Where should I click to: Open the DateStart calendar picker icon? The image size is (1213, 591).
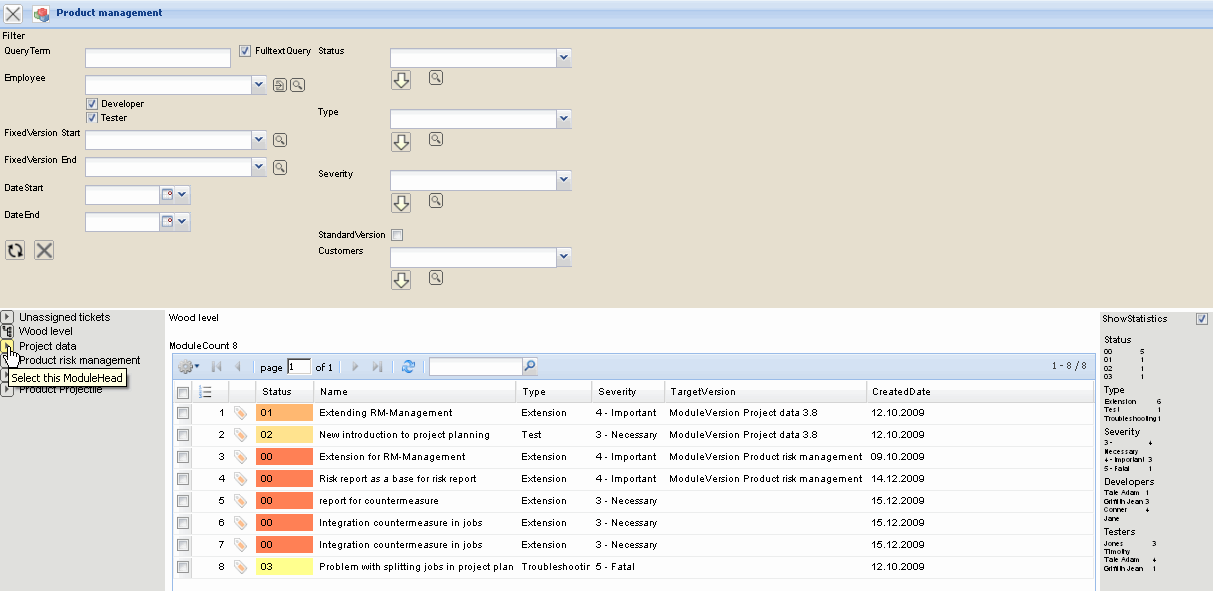168,194
